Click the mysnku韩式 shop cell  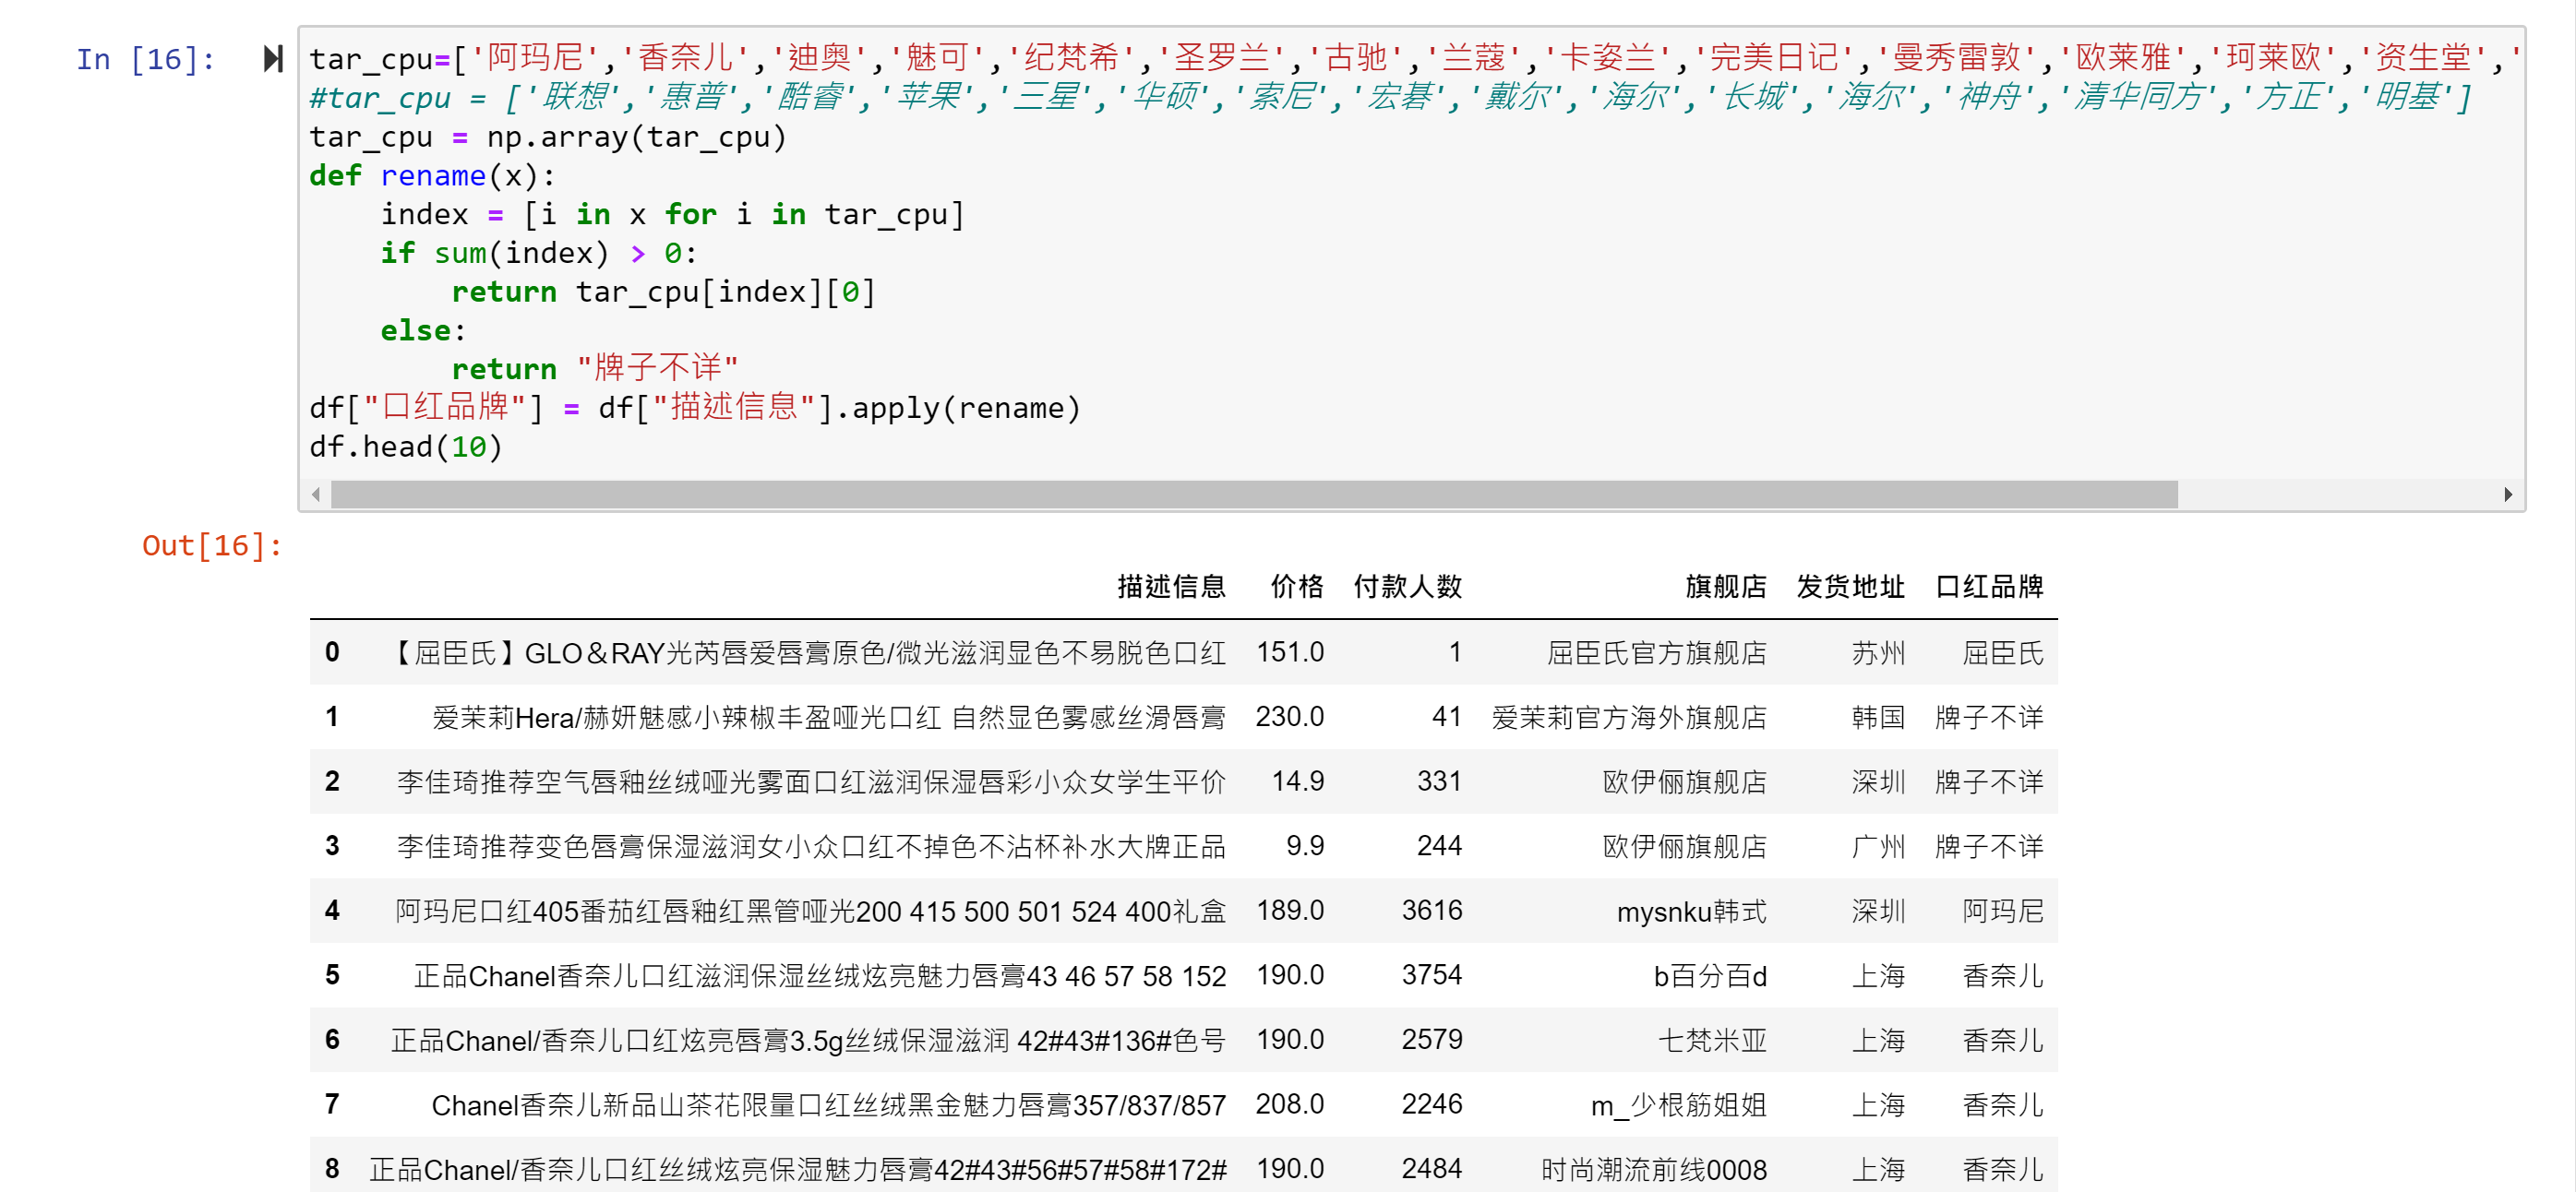click(x=1690, y=911)
